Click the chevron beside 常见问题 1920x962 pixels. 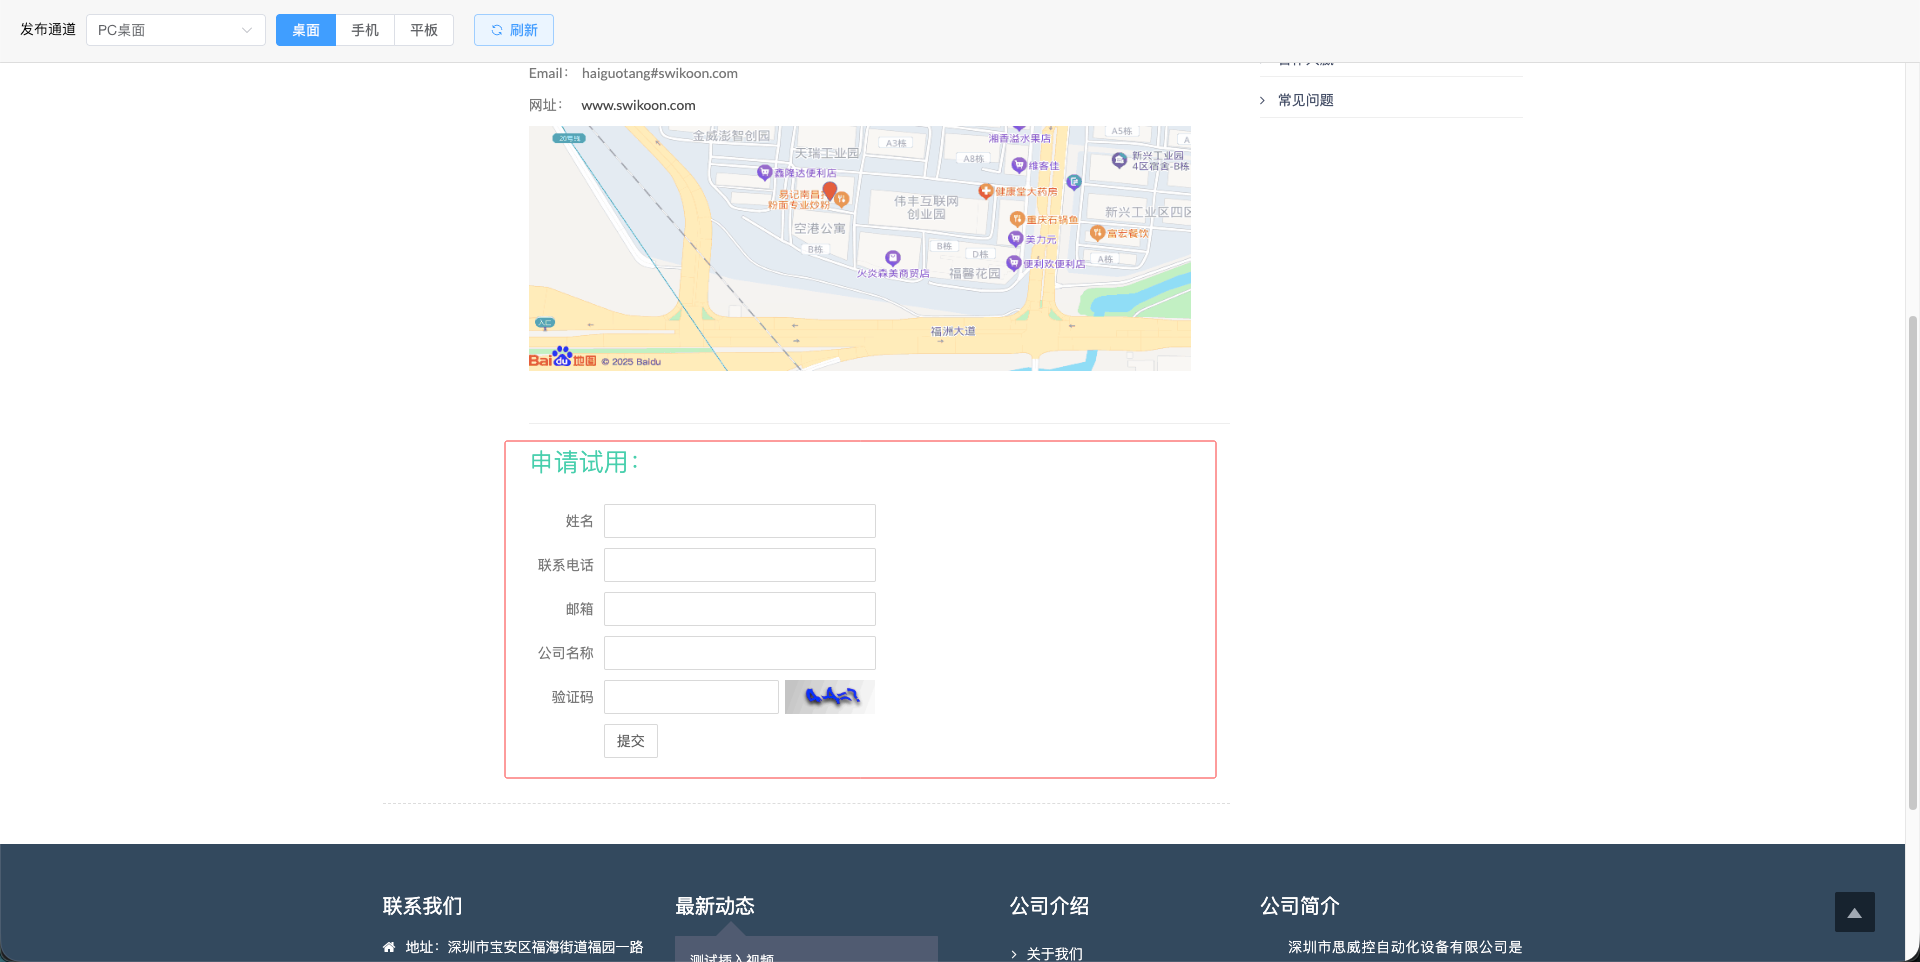click(x=1263, y=100)
